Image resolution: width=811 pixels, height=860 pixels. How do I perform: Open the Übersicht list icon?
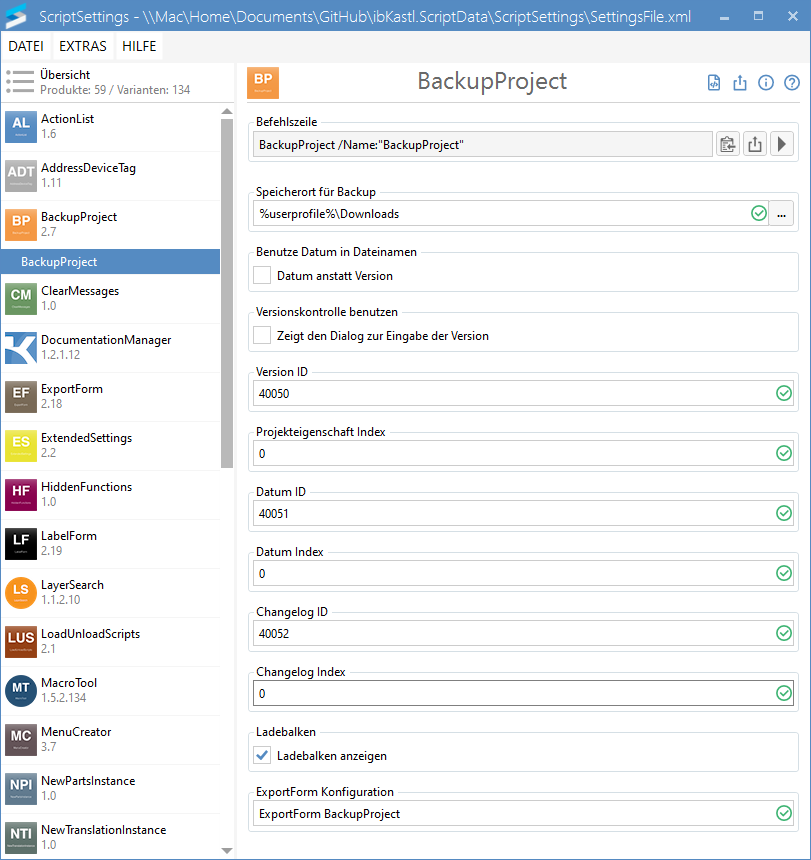[x=20, y=82]
